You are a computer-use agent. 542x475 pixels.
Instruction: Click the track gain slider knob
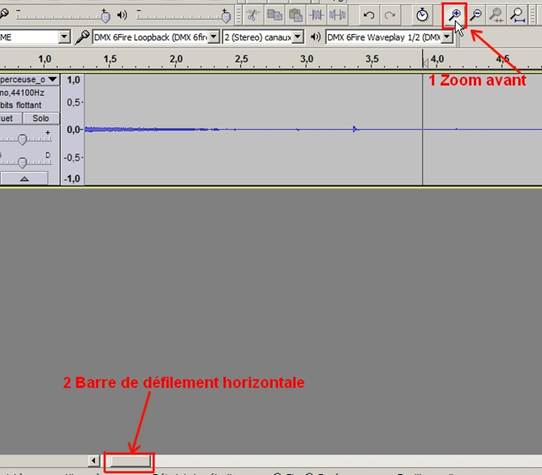[22, 139]
